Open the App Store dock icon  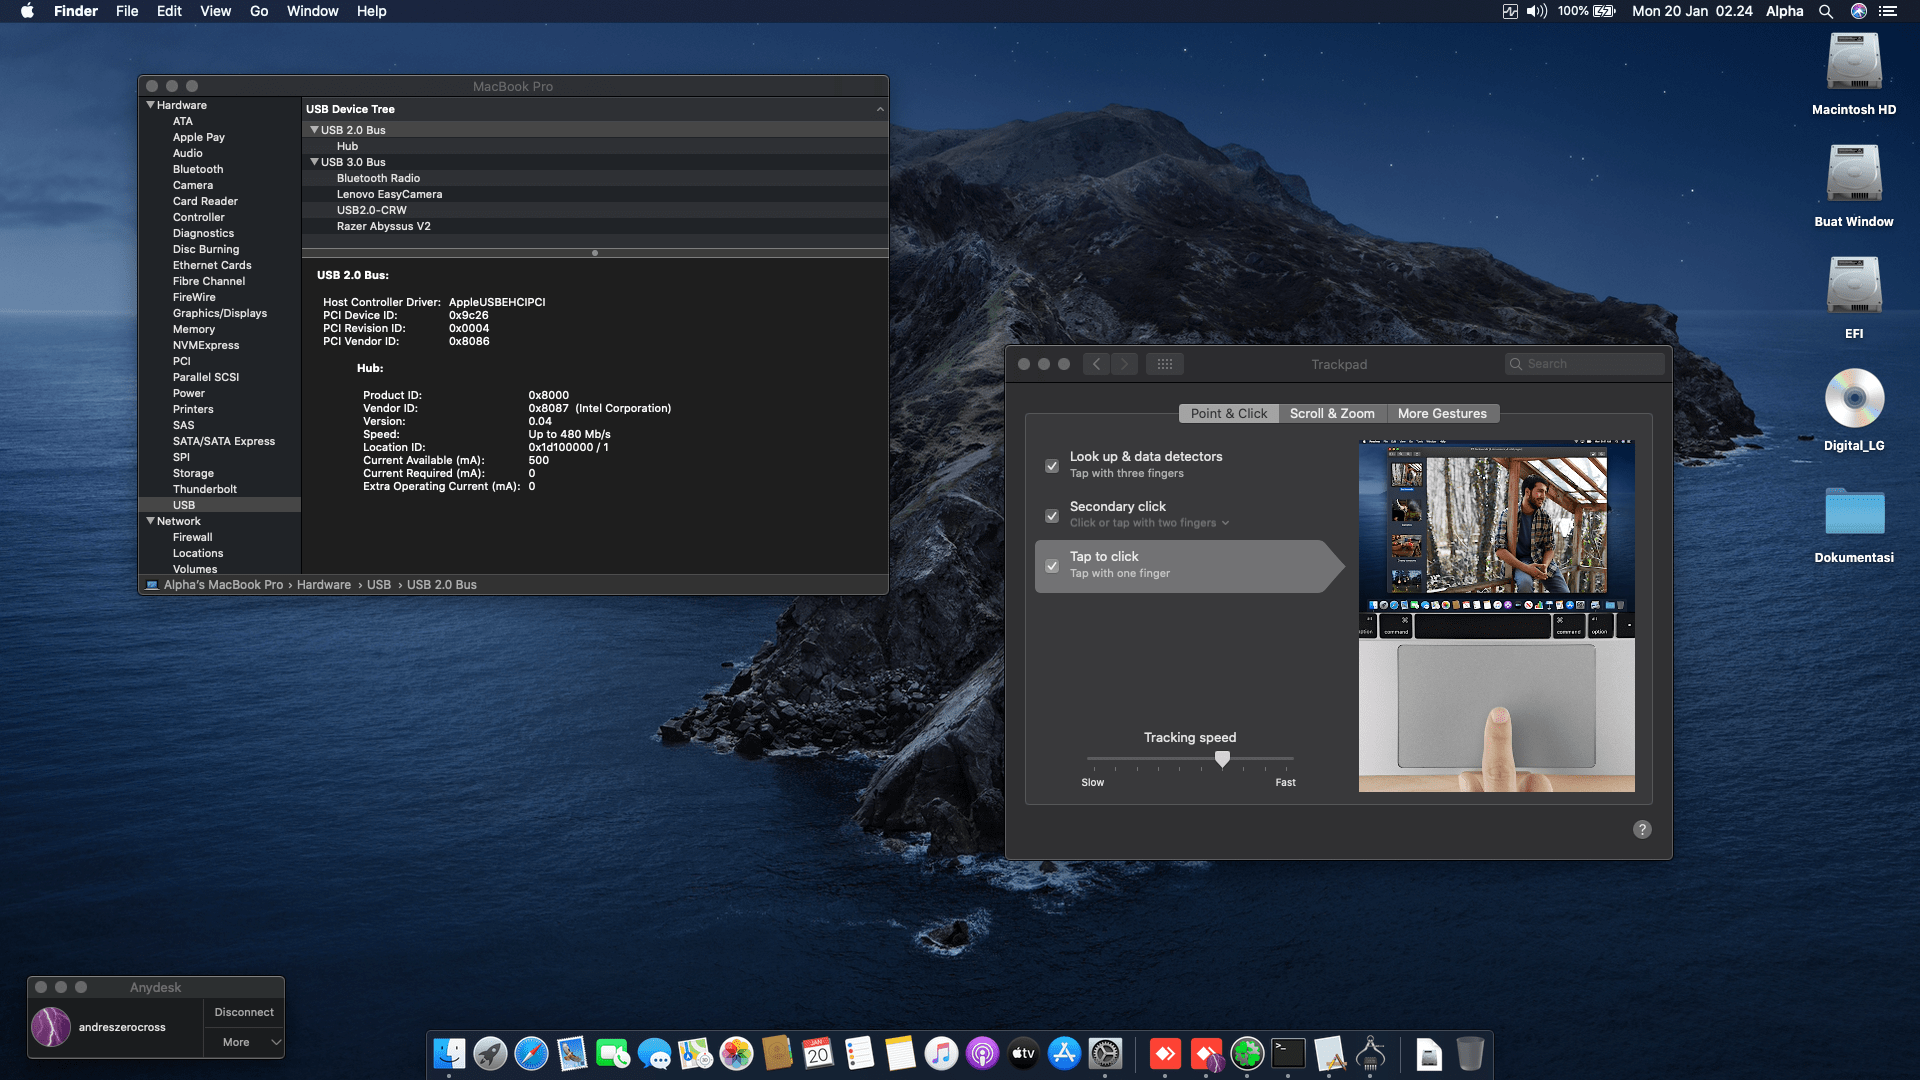(x=1064, y=1053)
